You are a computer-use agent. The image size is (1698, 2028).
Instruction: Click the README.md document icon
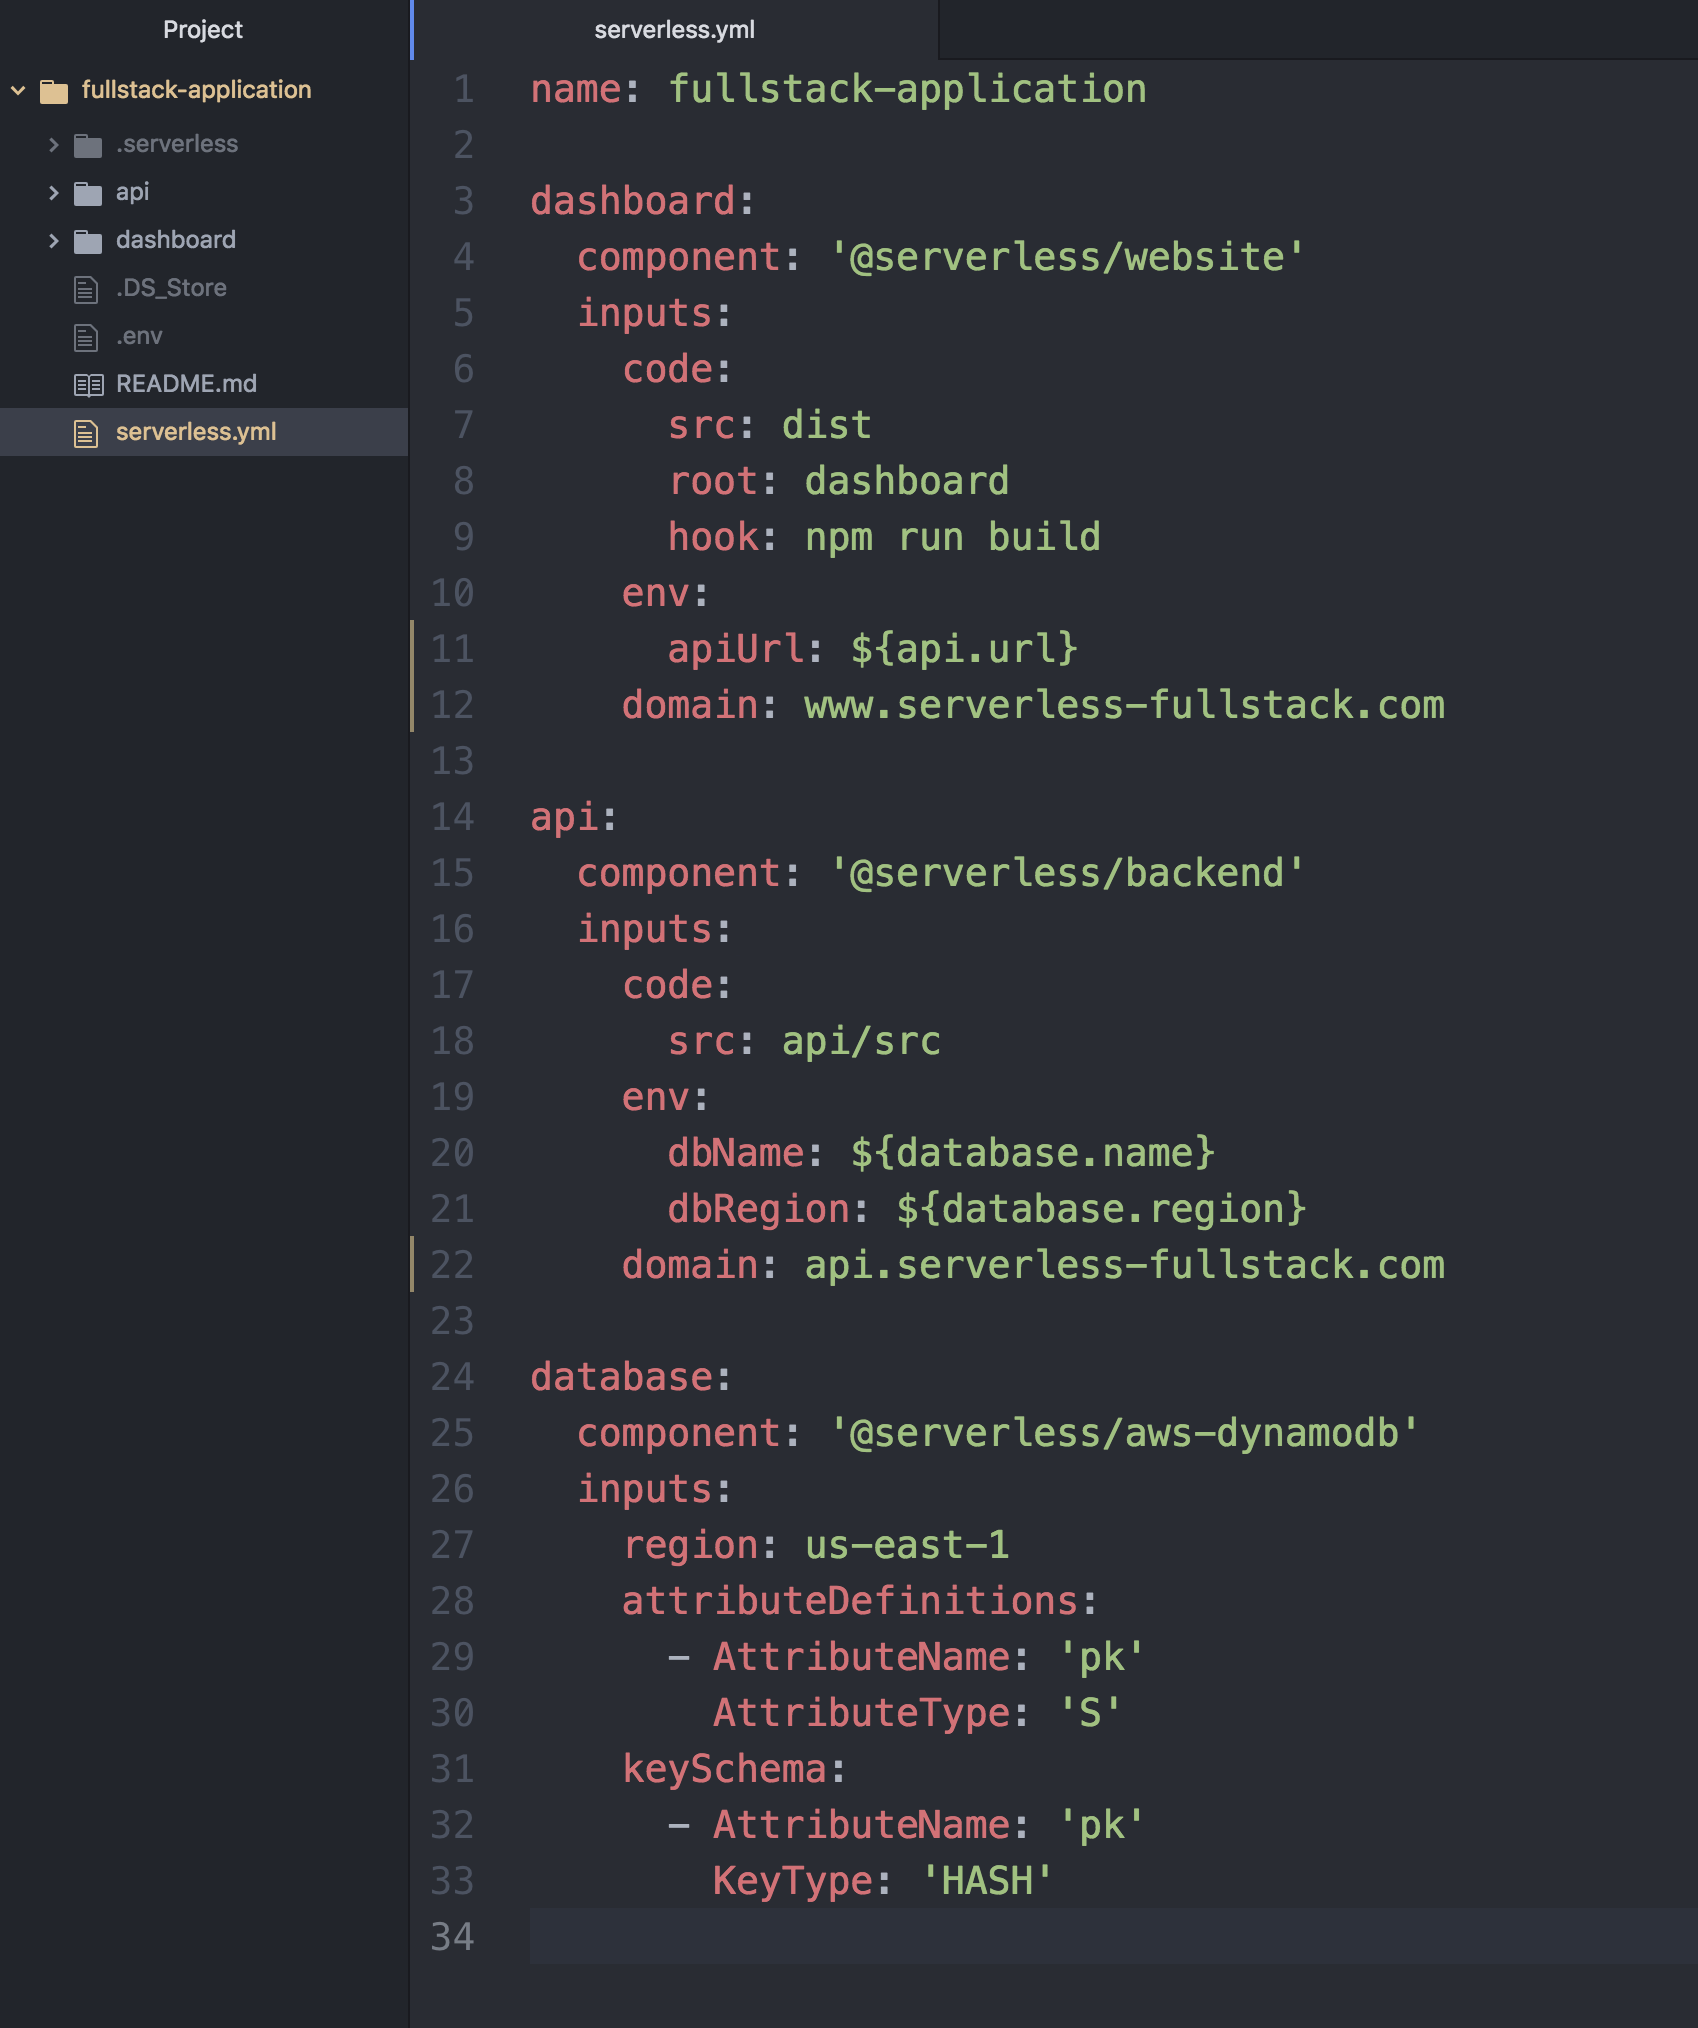[x=86, y=383]
